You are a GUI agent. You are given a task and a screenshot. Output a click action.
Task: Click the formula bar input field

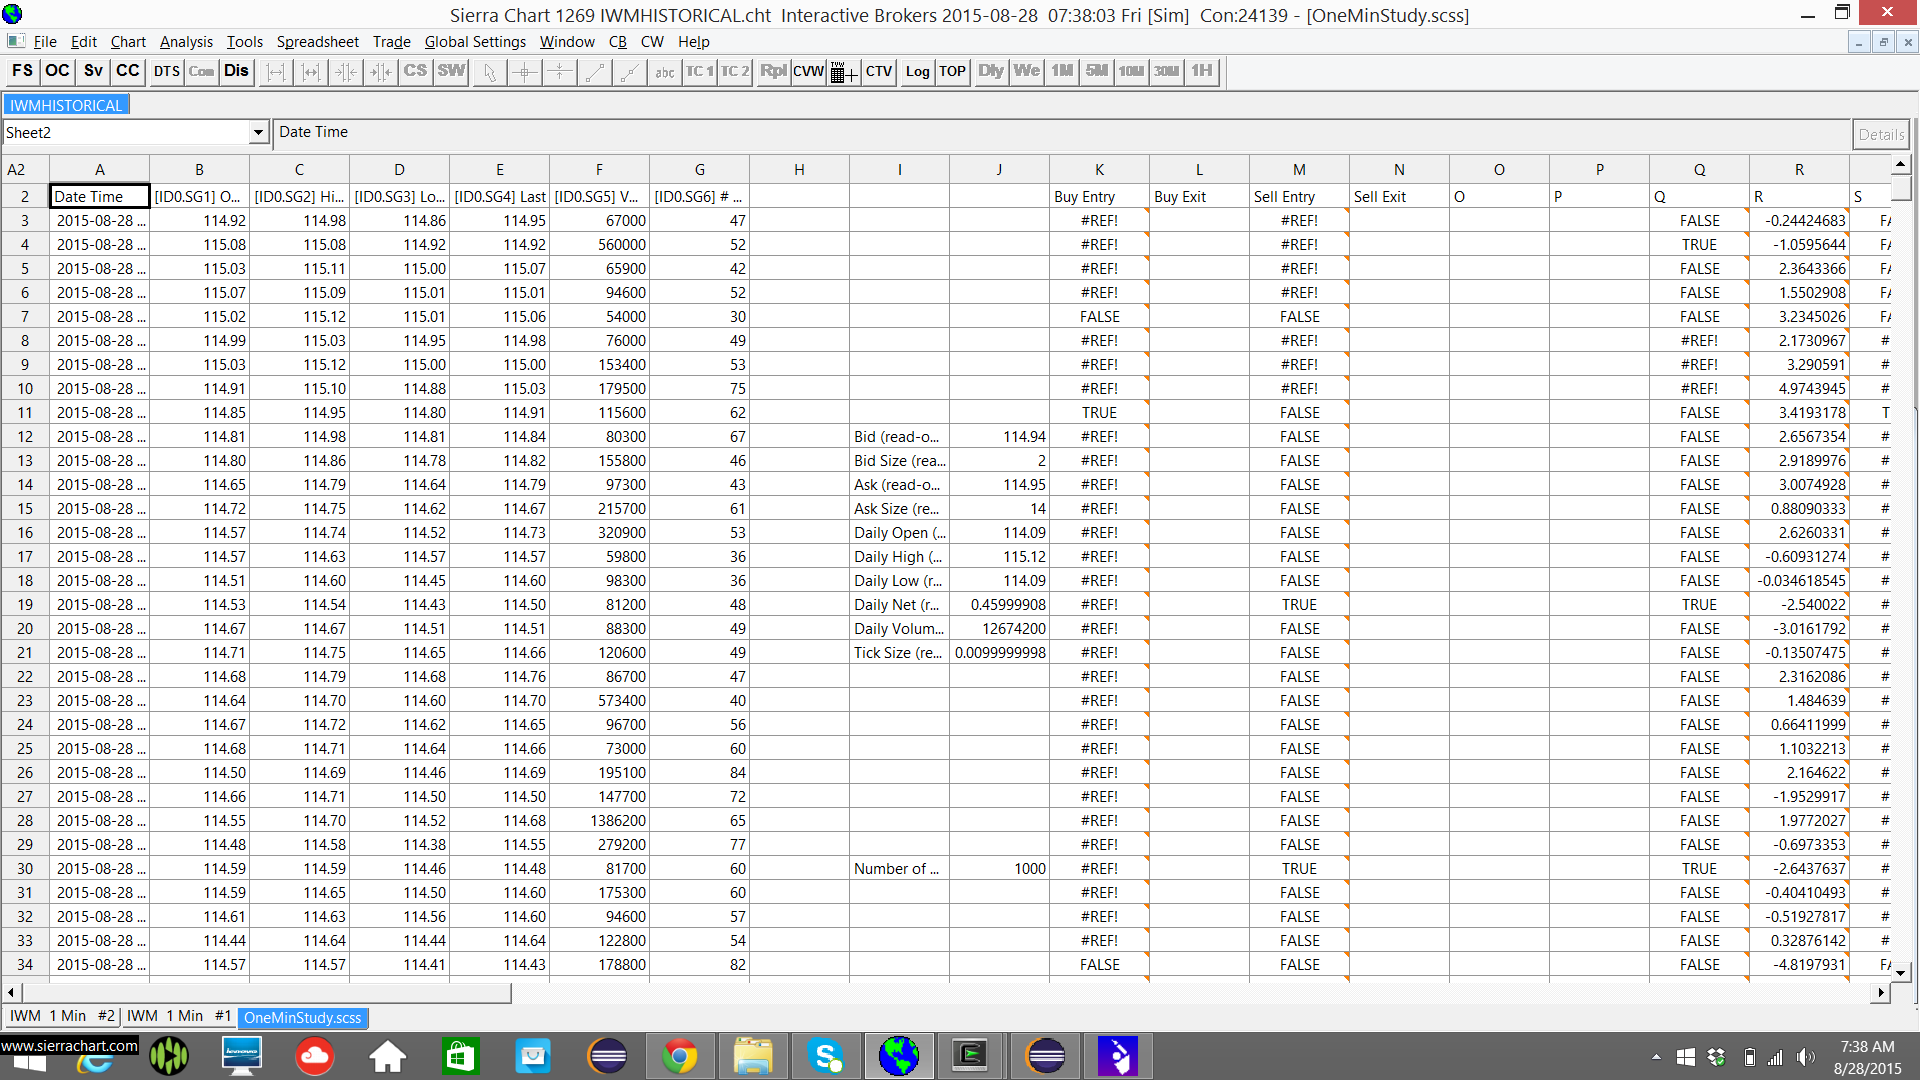tap(1060, 132)
